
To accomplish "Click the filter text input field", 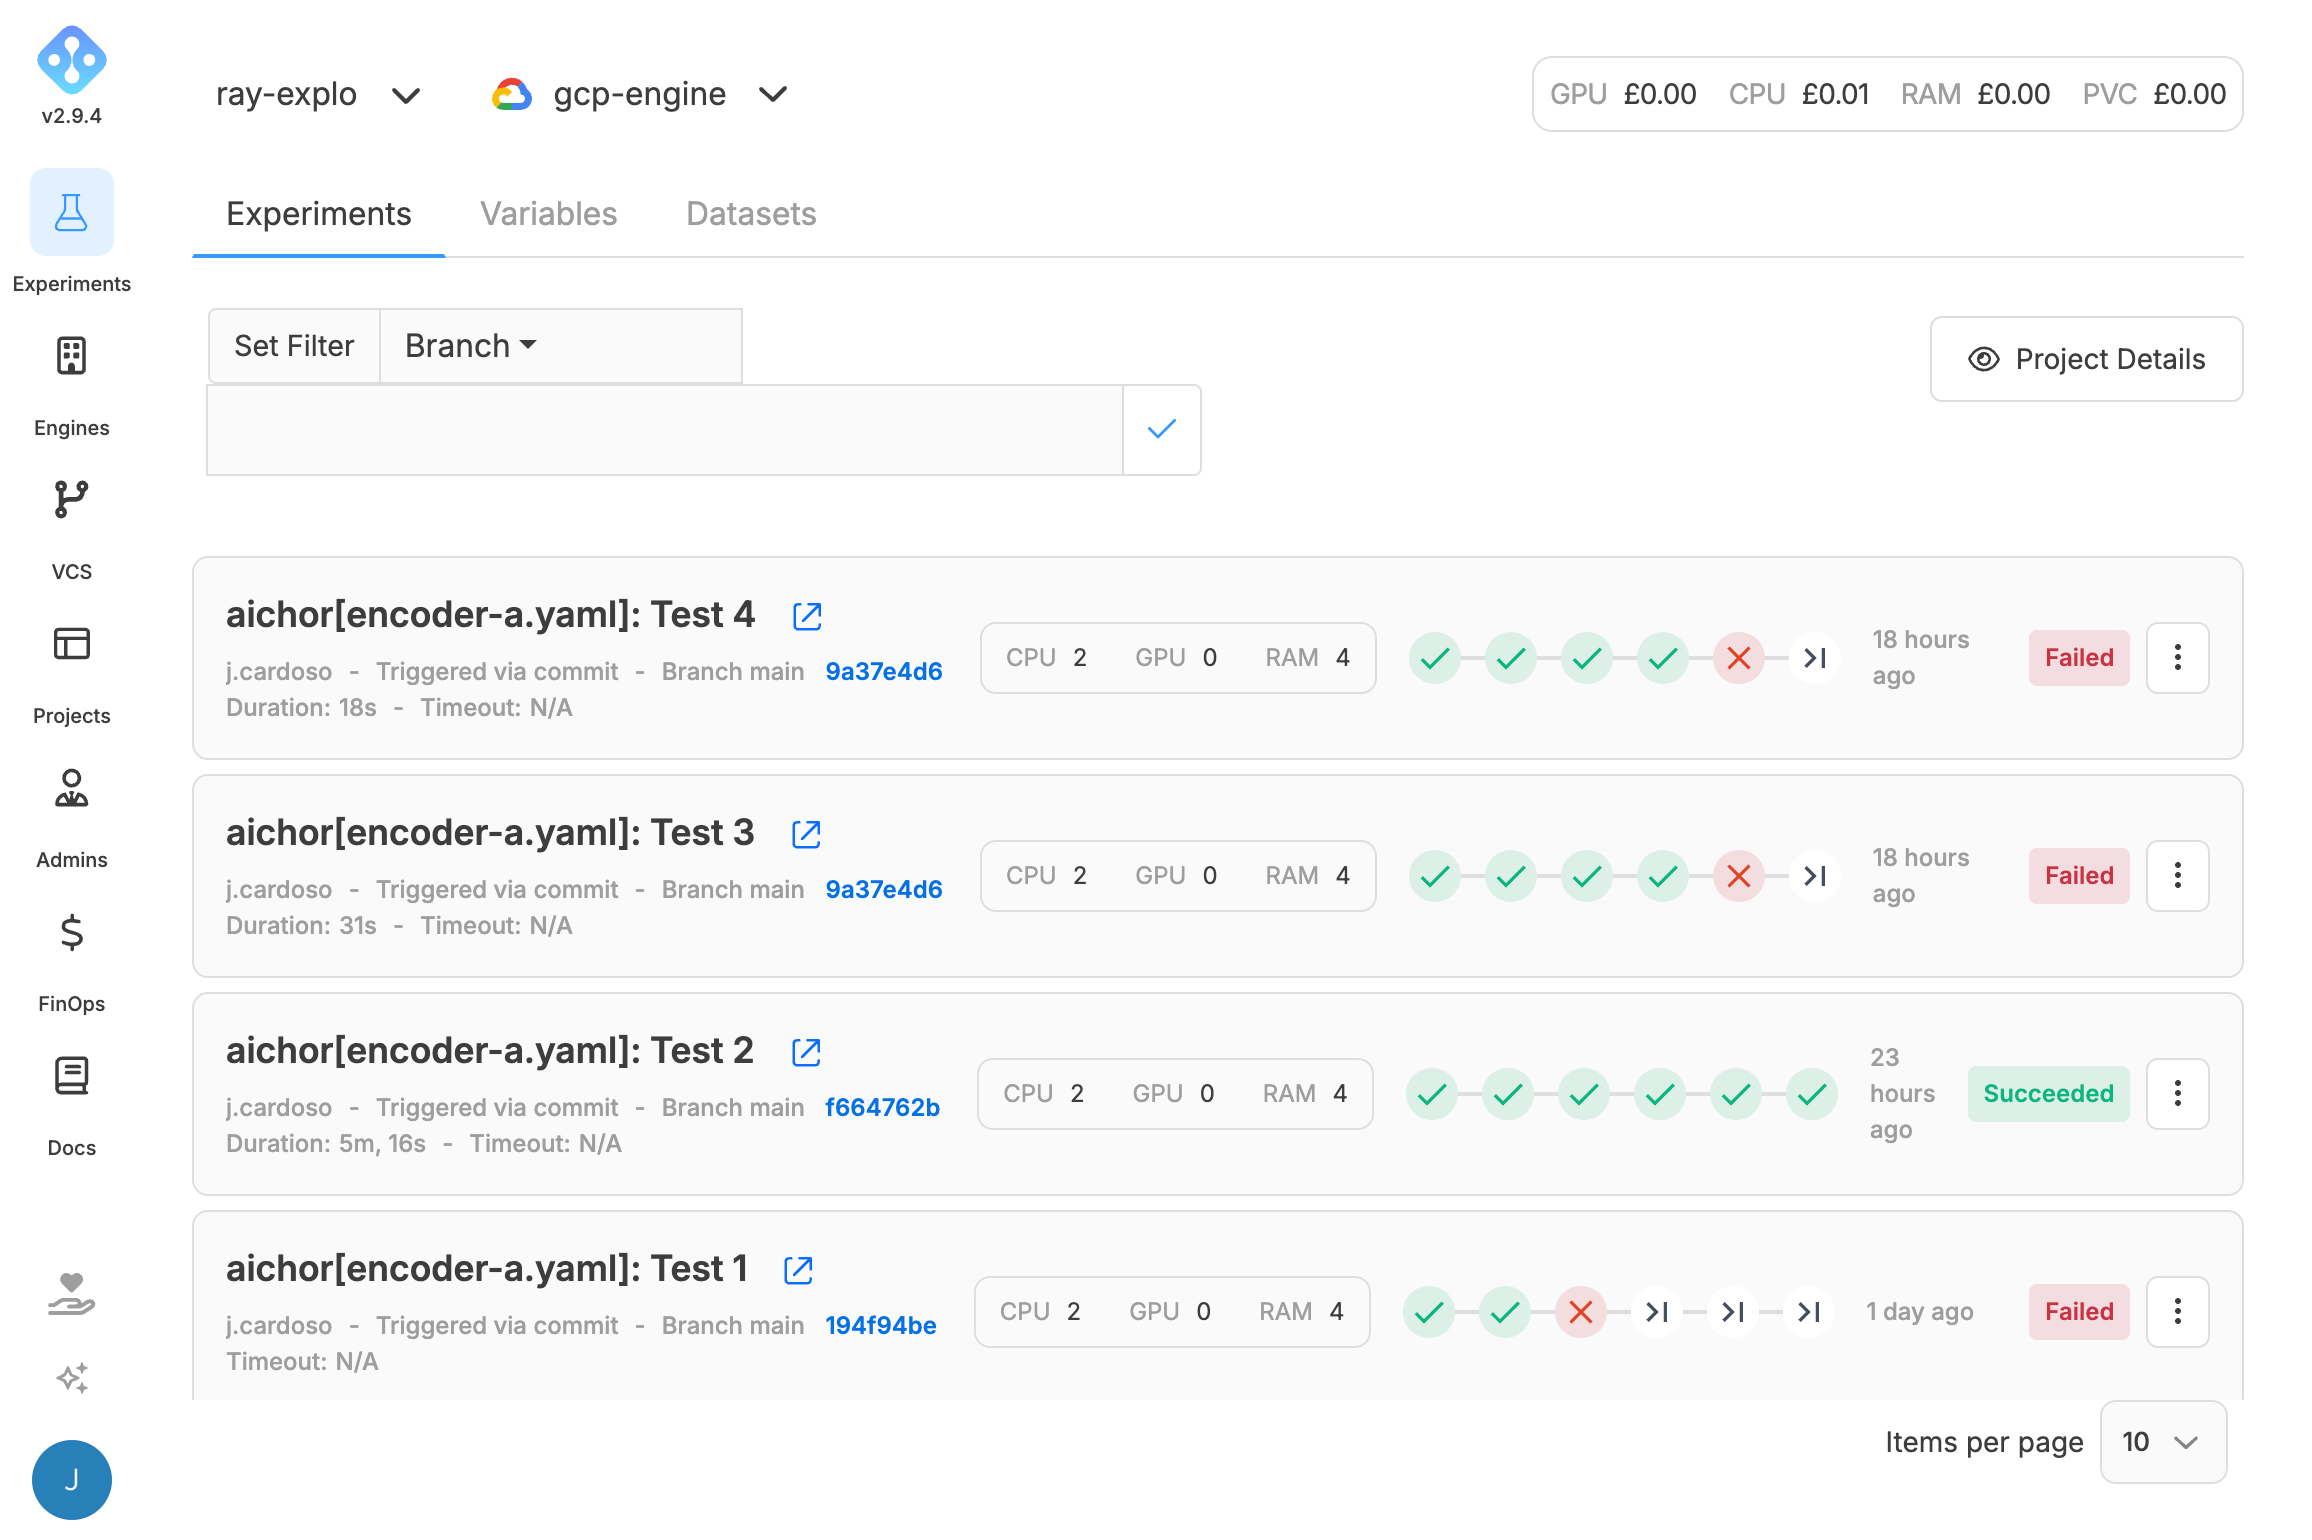I will [664, 430].
